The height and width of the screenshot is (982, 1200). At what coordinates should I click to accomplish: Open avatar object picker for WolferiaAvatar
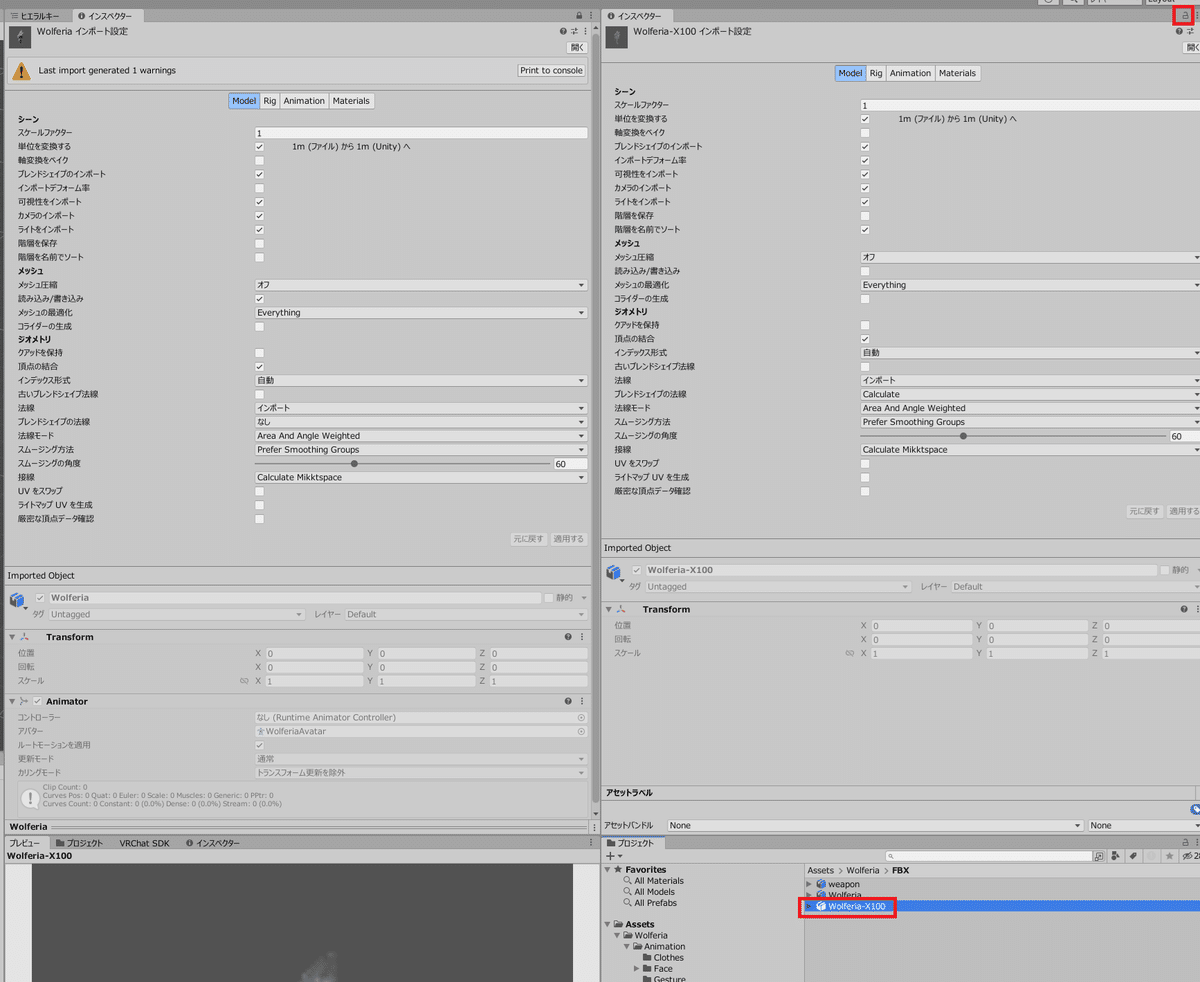581,732
